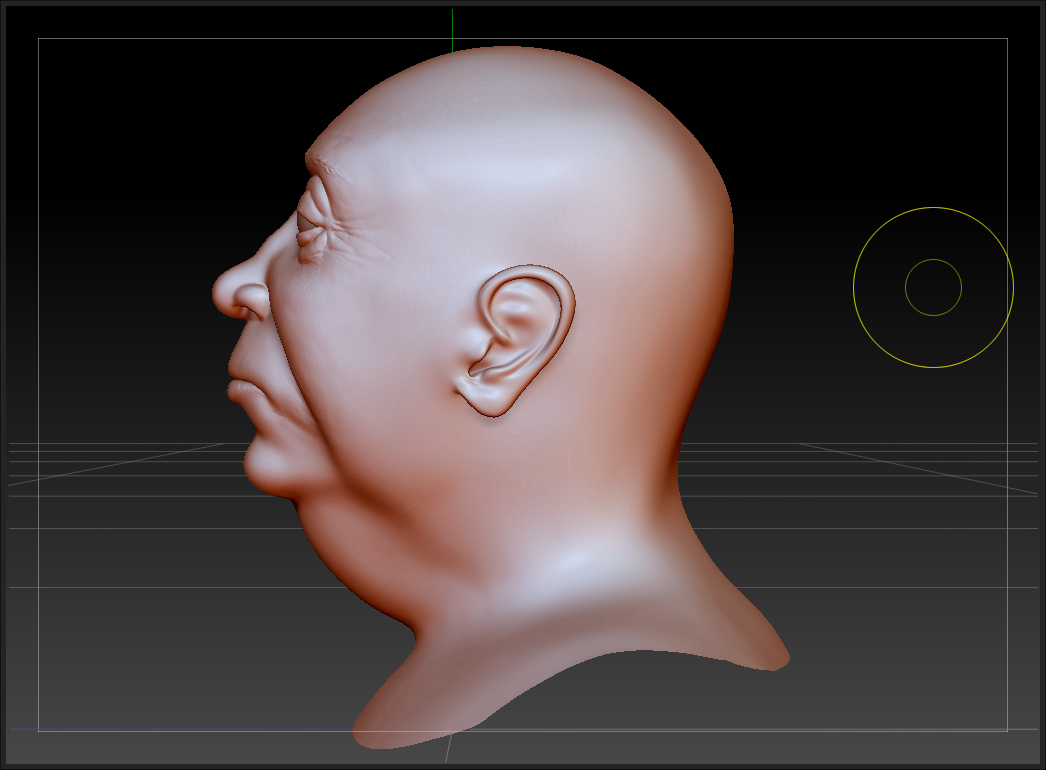
Task: Click the tip of the model's nose
Action: pos(221,294)
